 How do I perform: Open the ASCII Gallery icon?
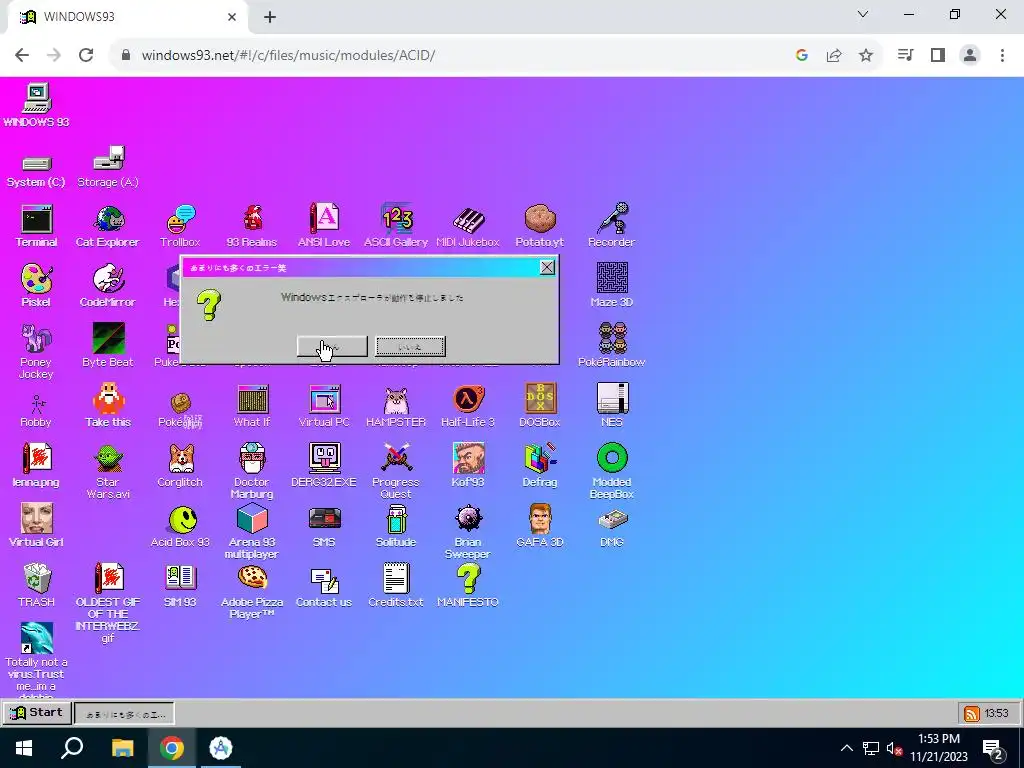(x=396, y=226)
